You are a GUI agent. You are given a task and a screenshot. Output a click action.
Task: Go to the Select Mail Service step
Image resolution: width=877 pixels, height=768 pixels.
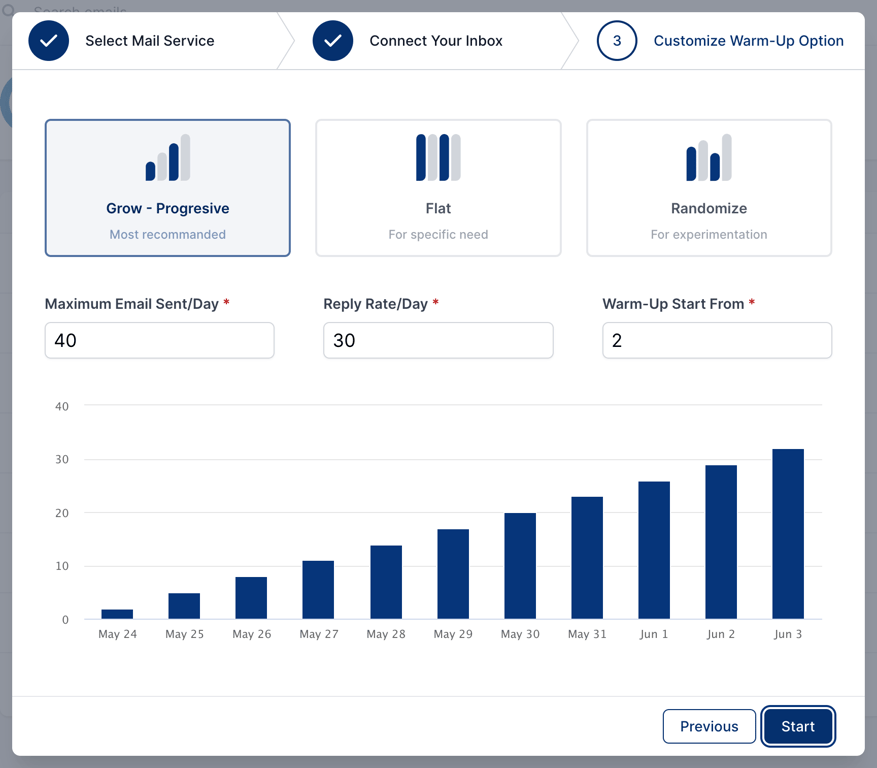pyautogui.click(x=150, y=41)
